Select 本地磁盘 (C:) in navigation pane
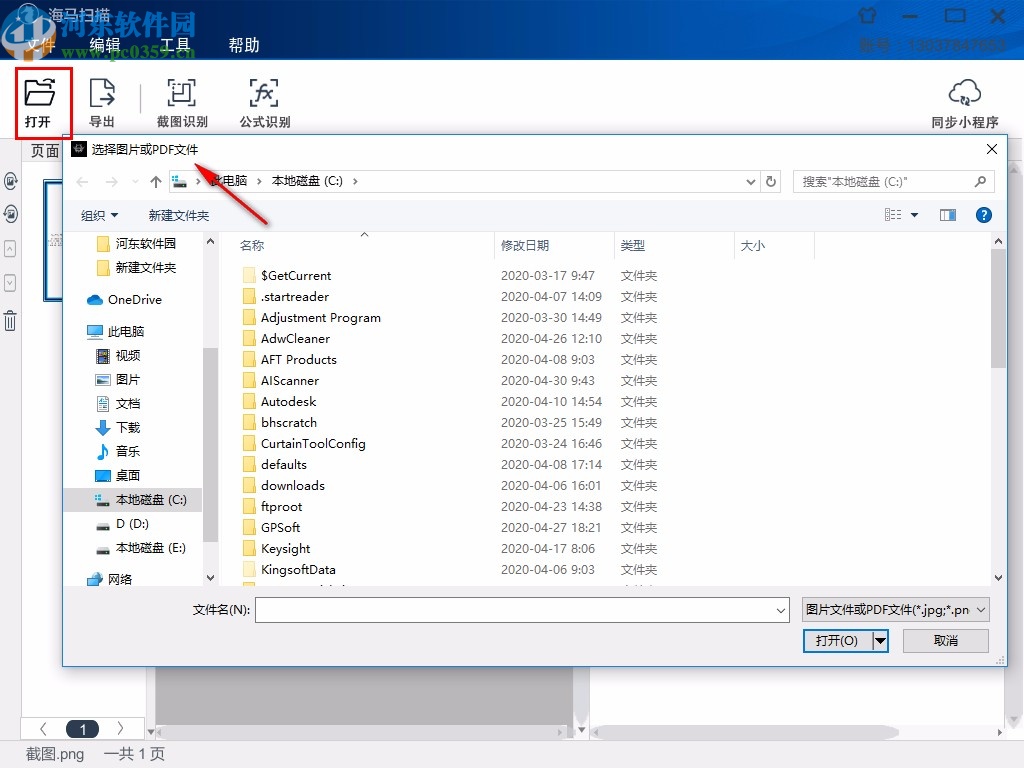This screenshot has height=768, width=1024. coord(133,500)
